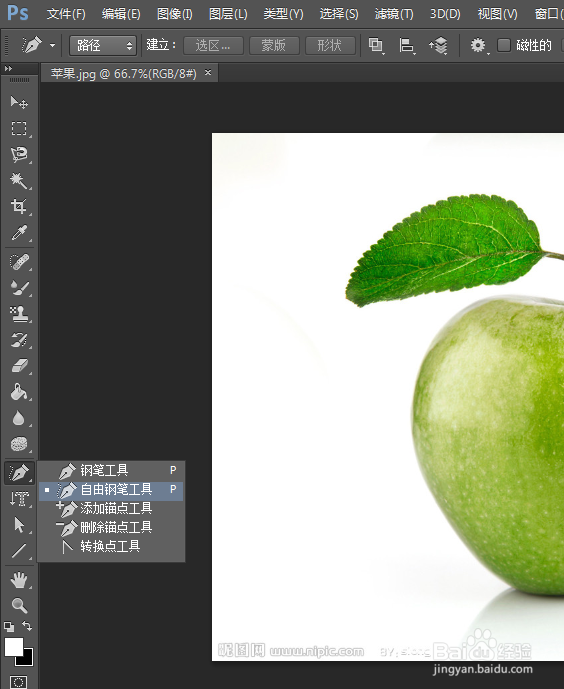564x689 pixels.
Task: Select the Rectangular Marquee tool
Action: click(19, 128)
